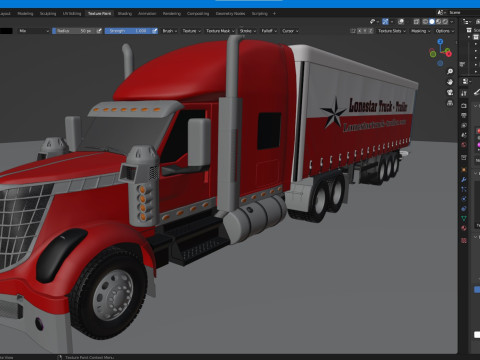The image size is (480, 360).
Task: Switch to the Modeling workspace tab
Action: click(25, 14)
